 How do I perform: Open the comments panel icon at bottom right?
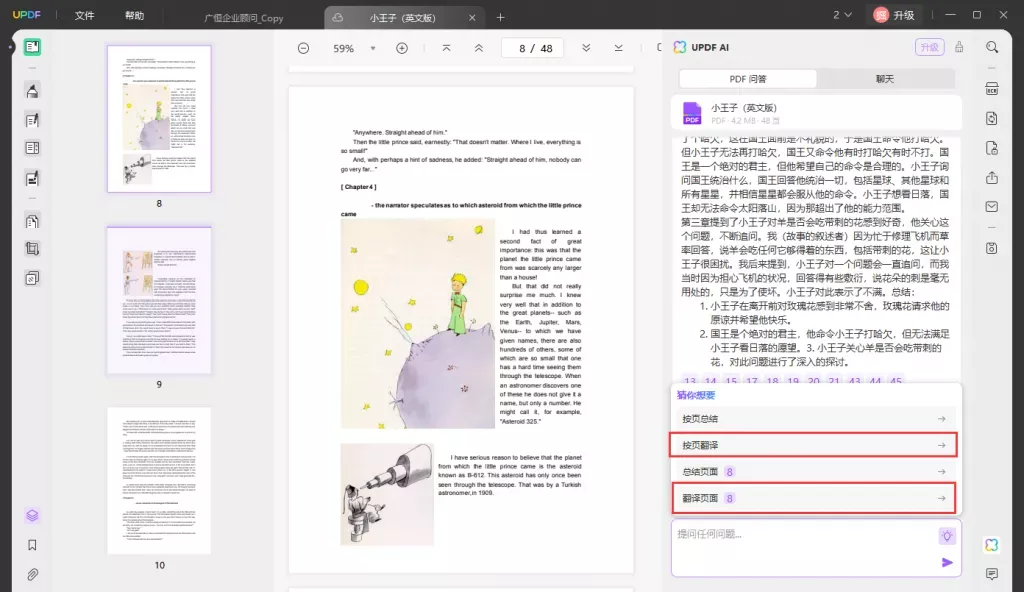(x=991, y=574)
